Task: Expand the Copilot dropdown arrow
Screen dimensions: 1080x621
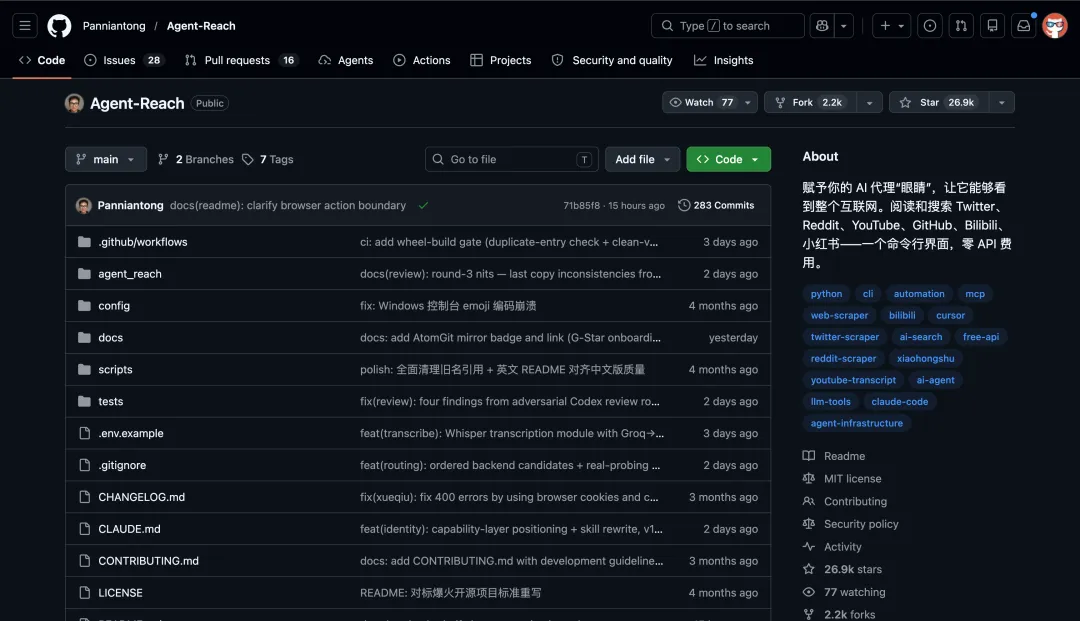Action: click(844, 26)
